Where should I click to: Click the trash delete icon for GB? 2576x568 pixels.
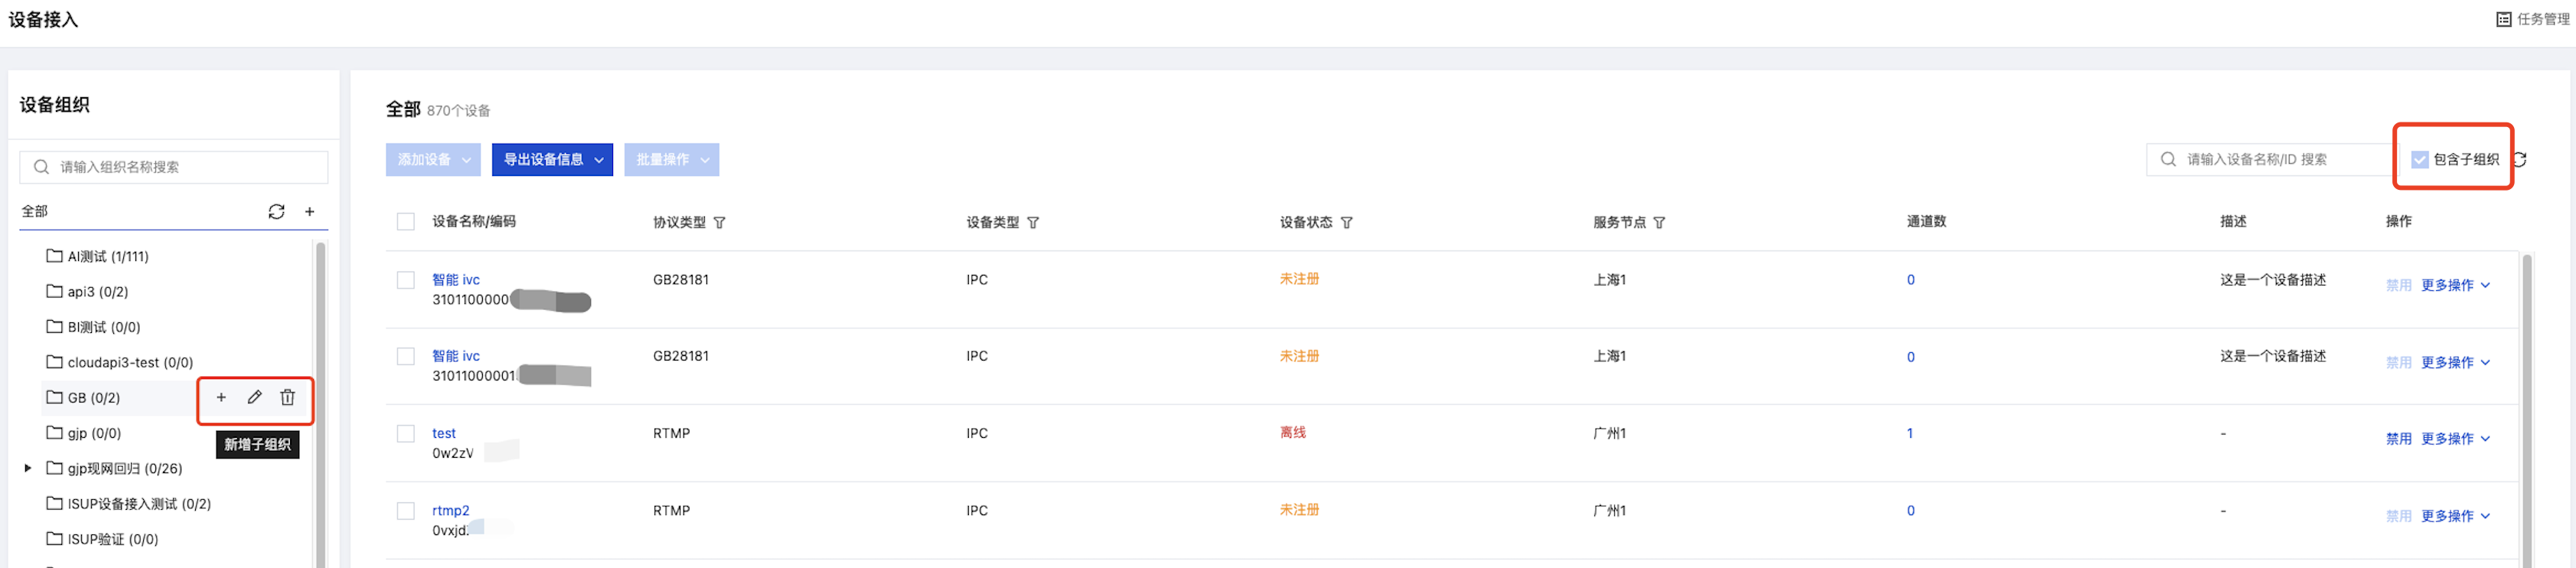(x=288, y=398)
